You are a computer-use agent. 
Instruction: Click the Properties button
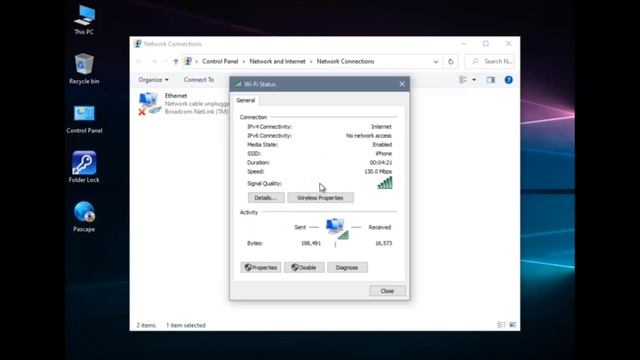point(261,268)
